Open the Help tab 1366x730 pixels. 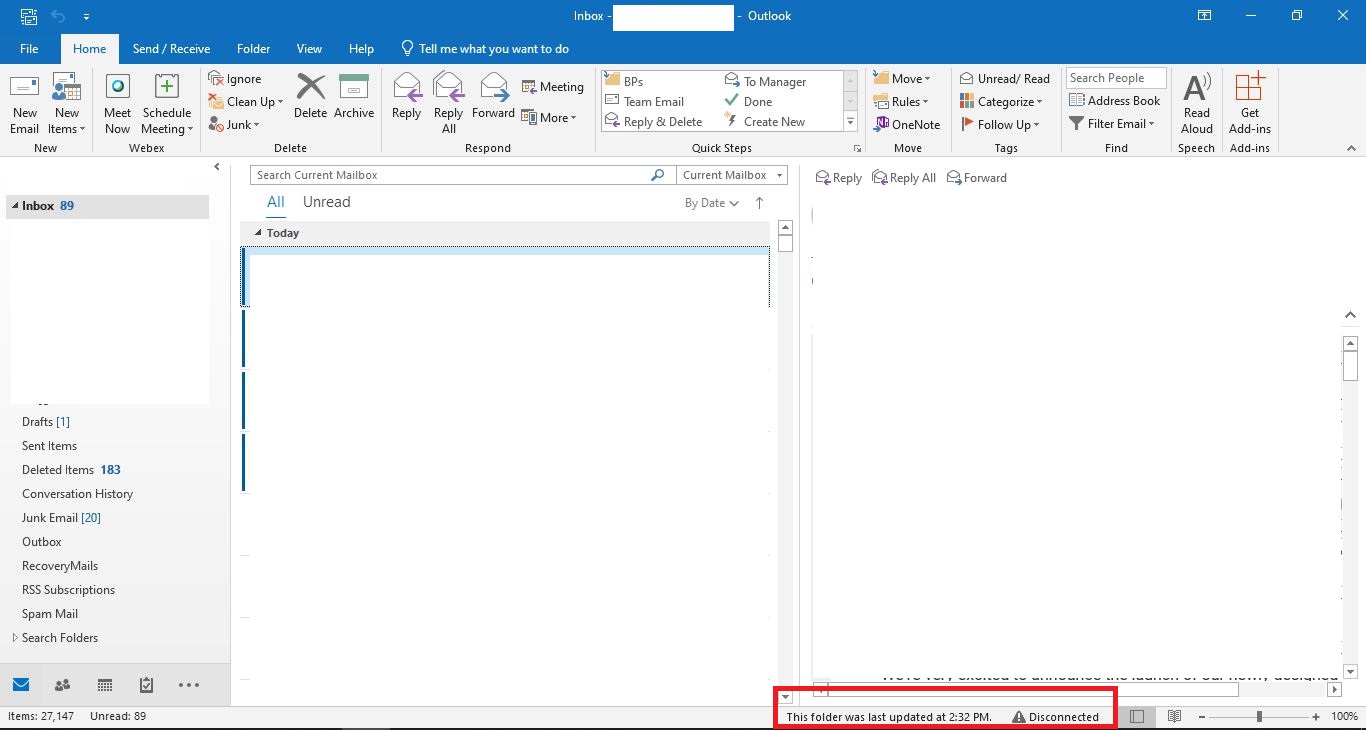pyautogui.click(x=361, y=49)
